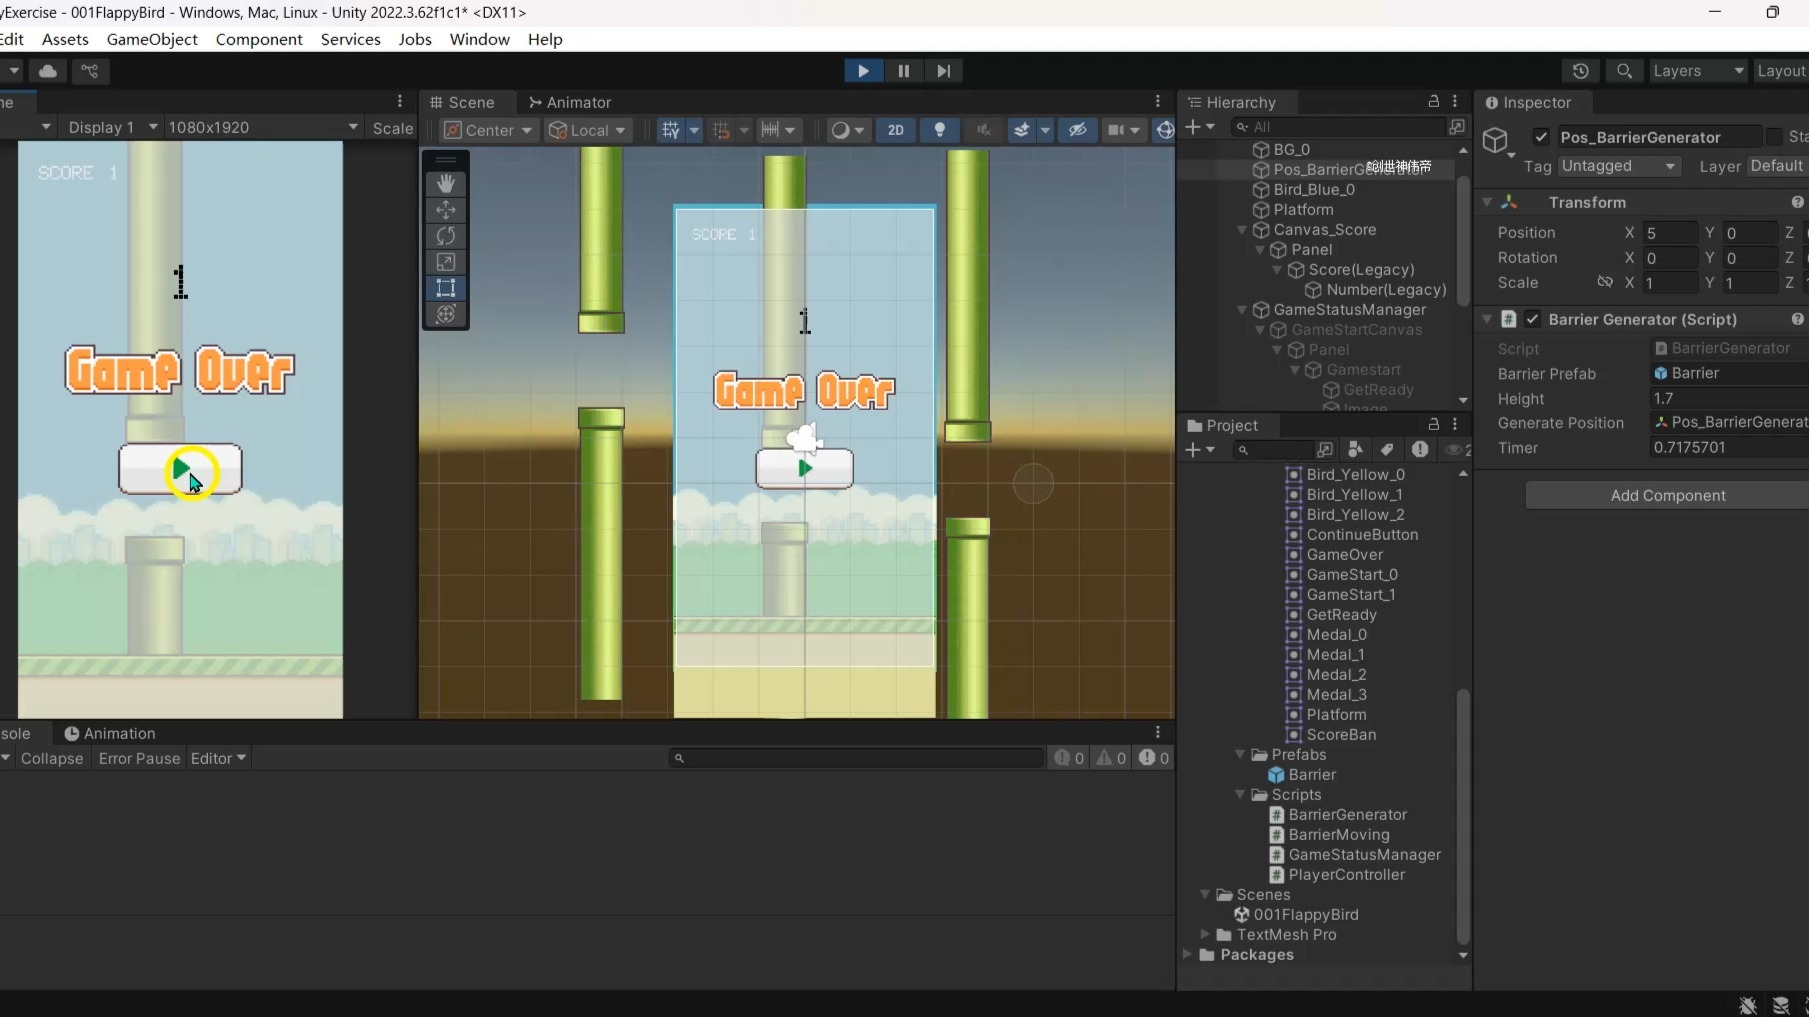Select the Move tool in Scene
Image resolution: width=1809 pixels, height=1017 pixels.
[x=446, y=210]
